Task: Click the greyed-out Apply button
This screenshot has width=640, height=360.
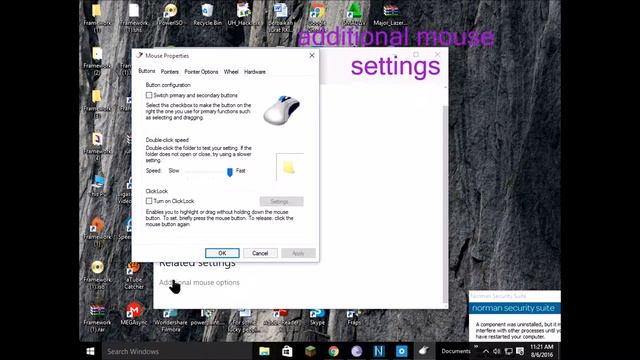Action: tap(298, 253)
